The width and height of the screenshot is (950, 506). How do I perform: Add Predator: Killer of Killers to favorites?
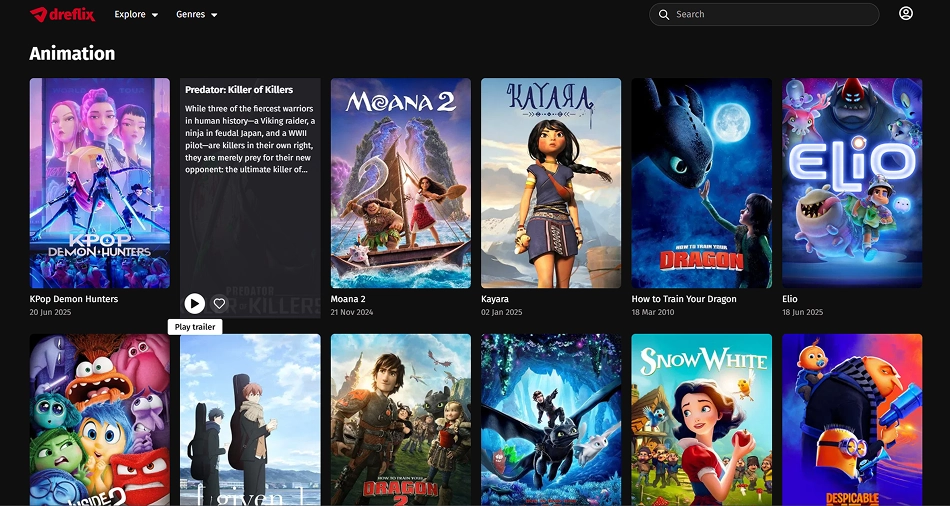pyautogui.click(x=219, y=303)
